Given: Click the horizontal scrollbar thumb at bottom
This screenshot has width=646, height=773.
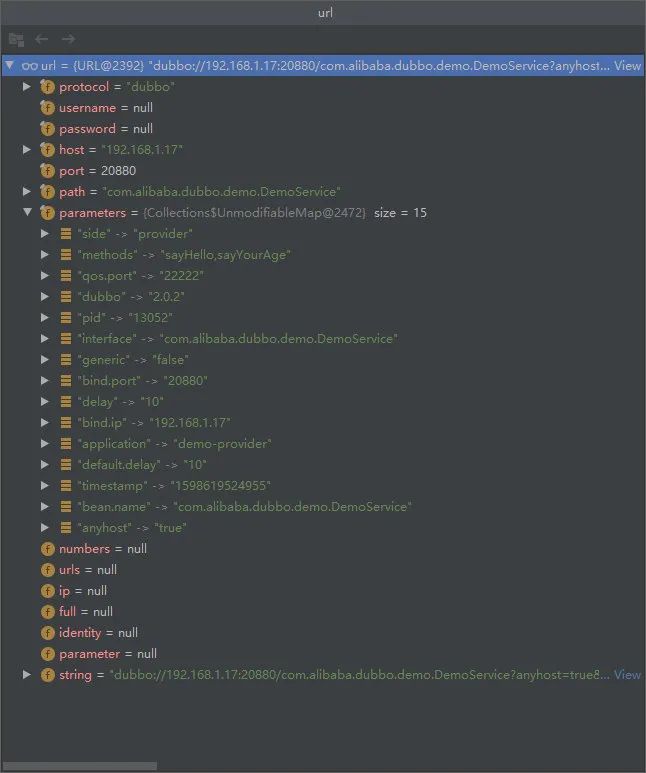Looking at the screenshot, I should (79, 766).
